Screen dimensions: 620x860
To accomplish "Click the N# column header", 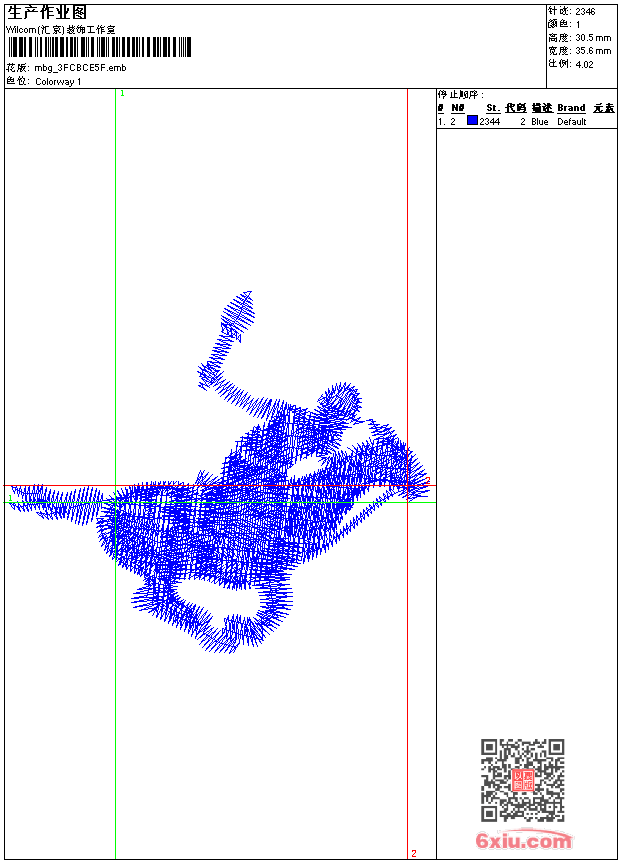I will click(458, 108).
